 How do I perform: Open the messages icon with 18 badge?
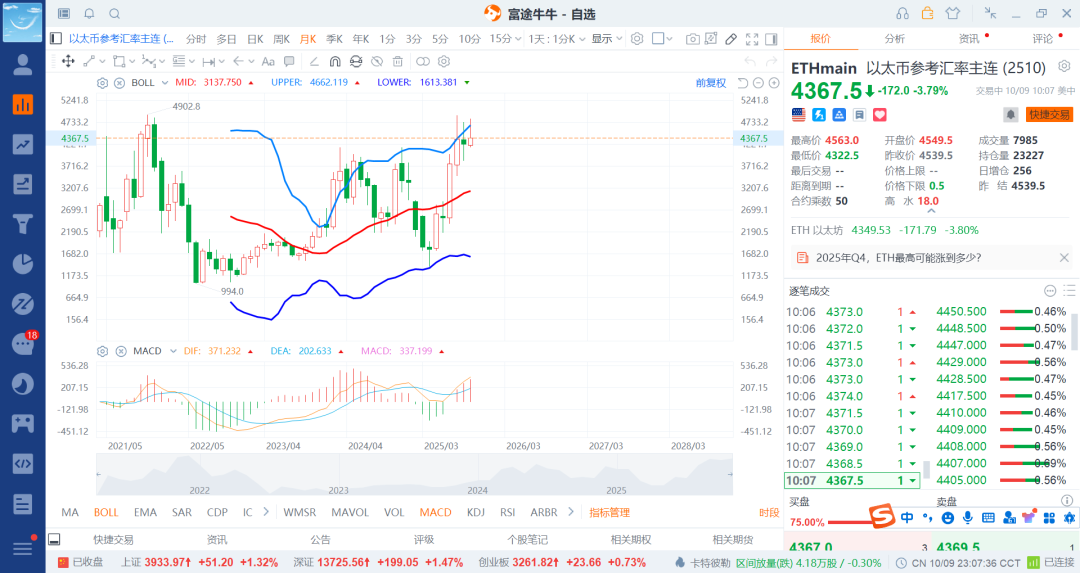22,344
